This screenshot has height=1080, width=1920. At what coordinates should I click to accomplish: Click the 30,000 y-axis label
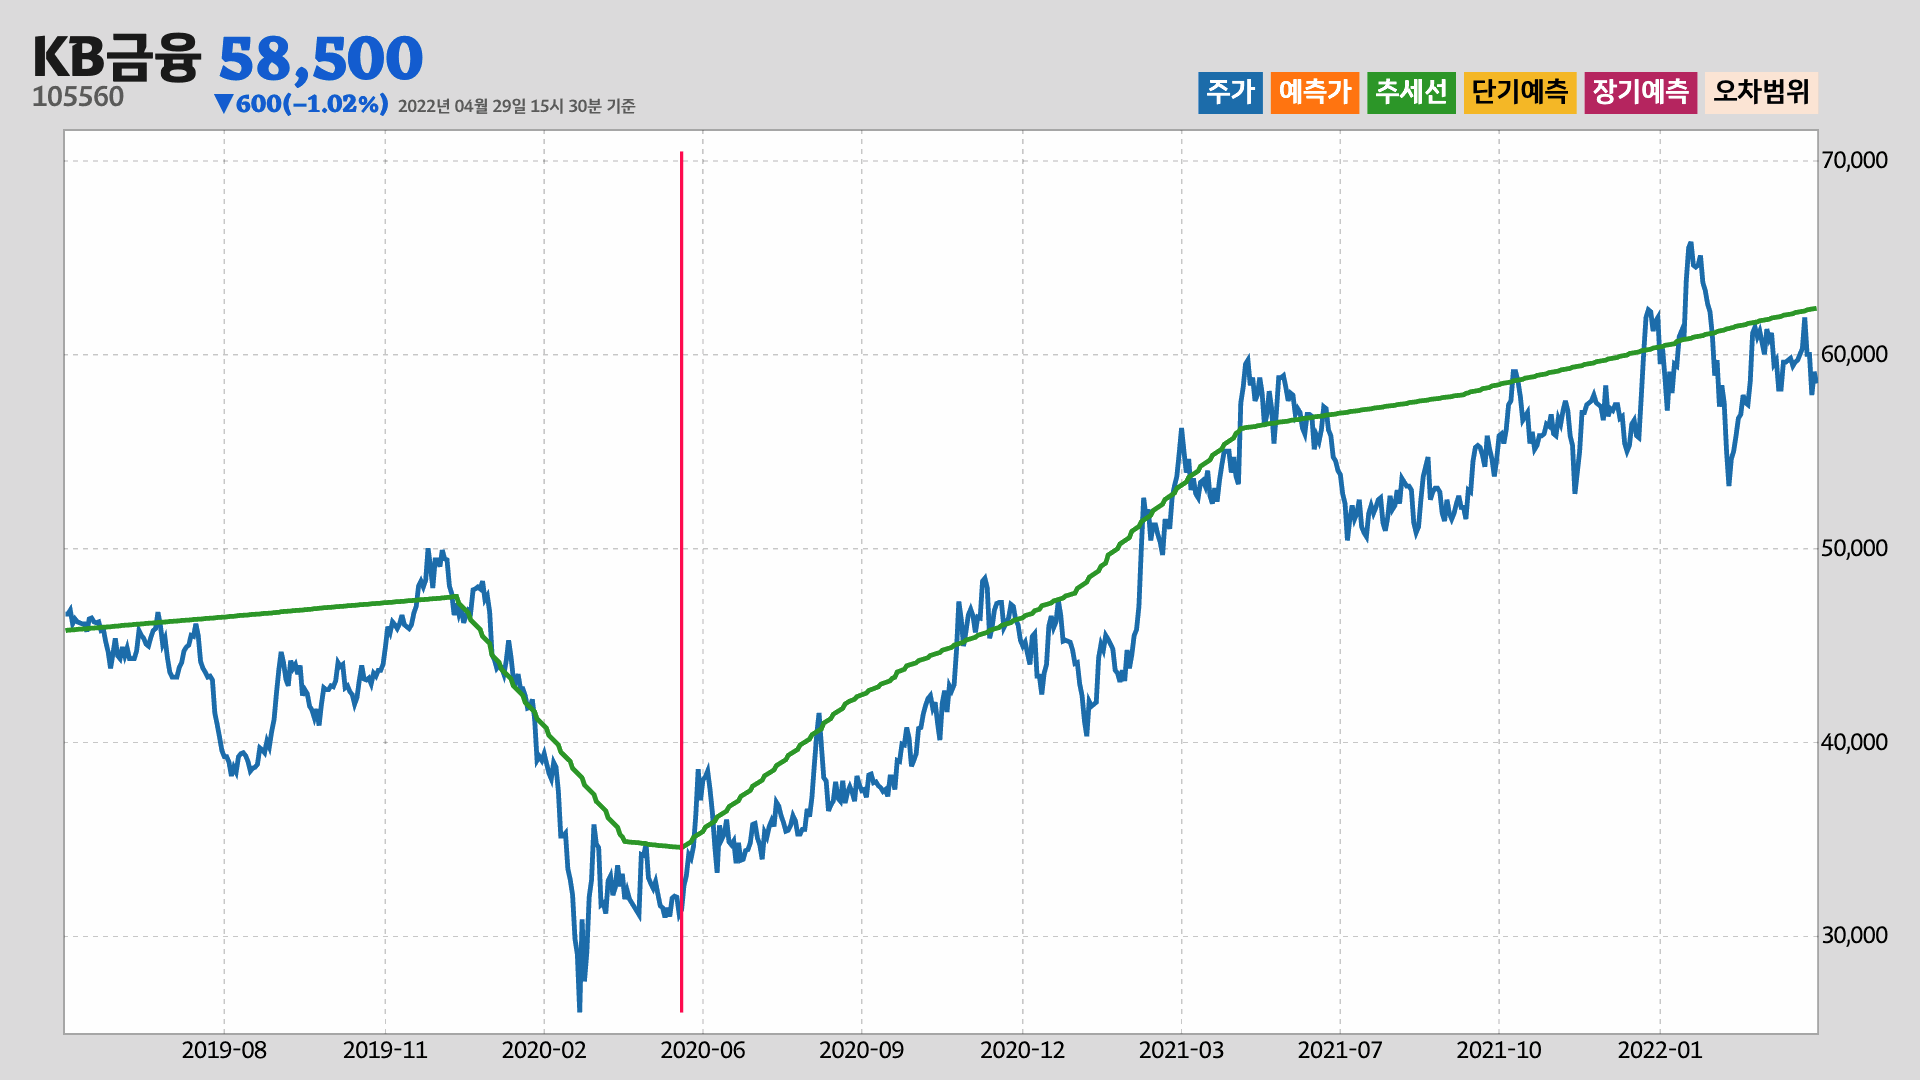[x=1854, y=935]
